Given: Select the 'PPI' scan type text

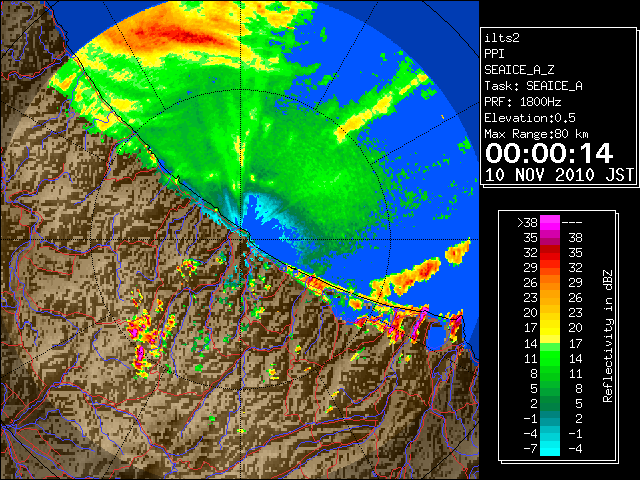Looking at the screenshot, I should pyautogui.click(x=494, y=54).
